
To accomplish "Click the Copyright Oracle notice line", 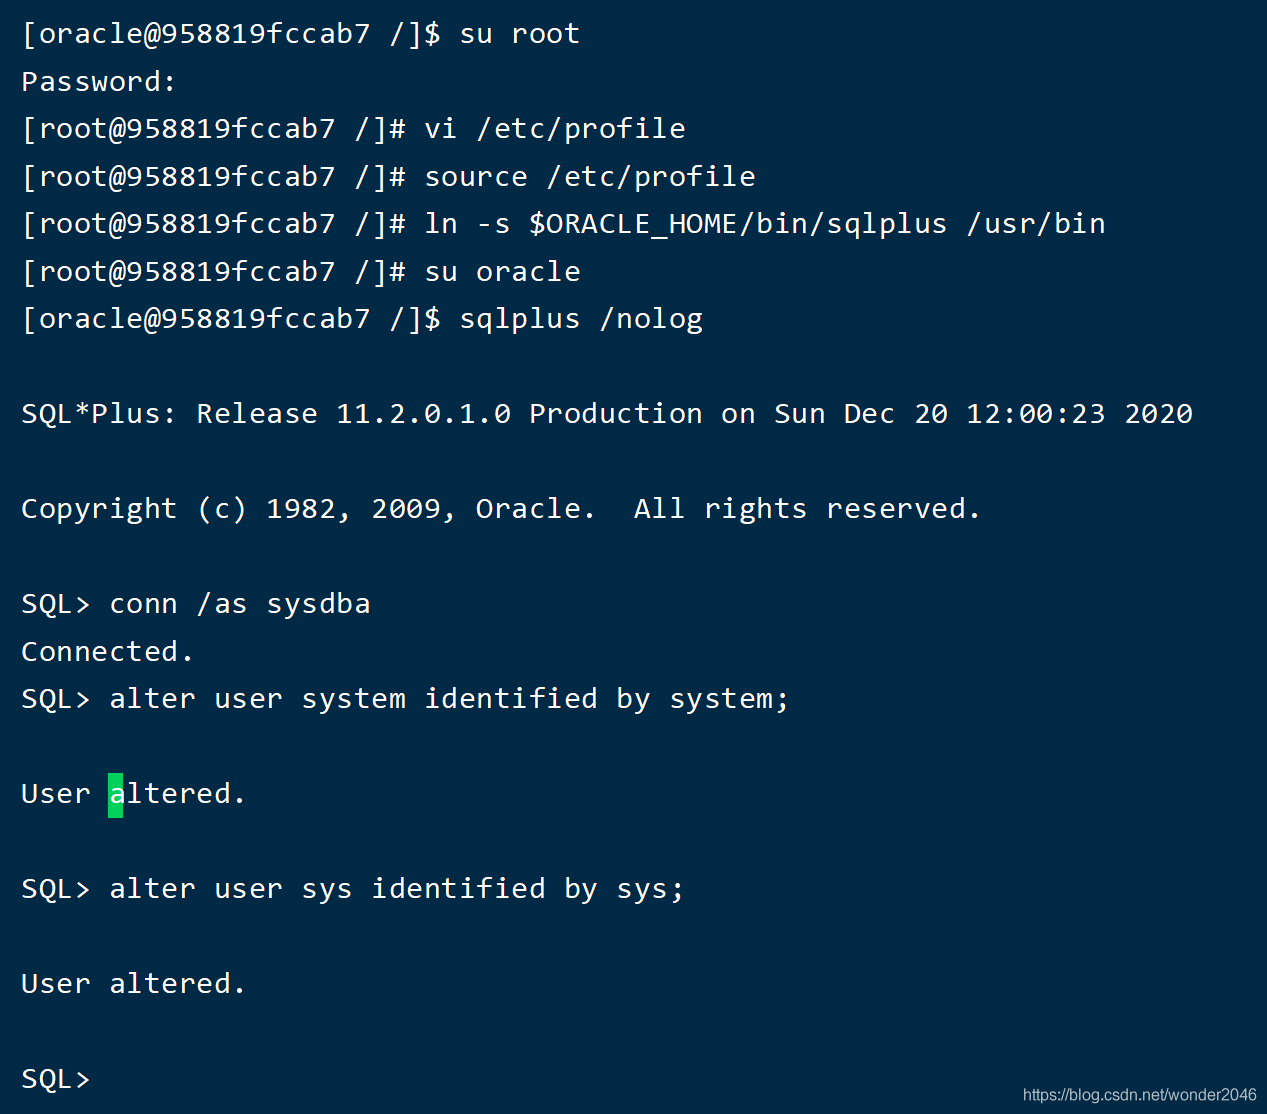I will click(500, 509).
